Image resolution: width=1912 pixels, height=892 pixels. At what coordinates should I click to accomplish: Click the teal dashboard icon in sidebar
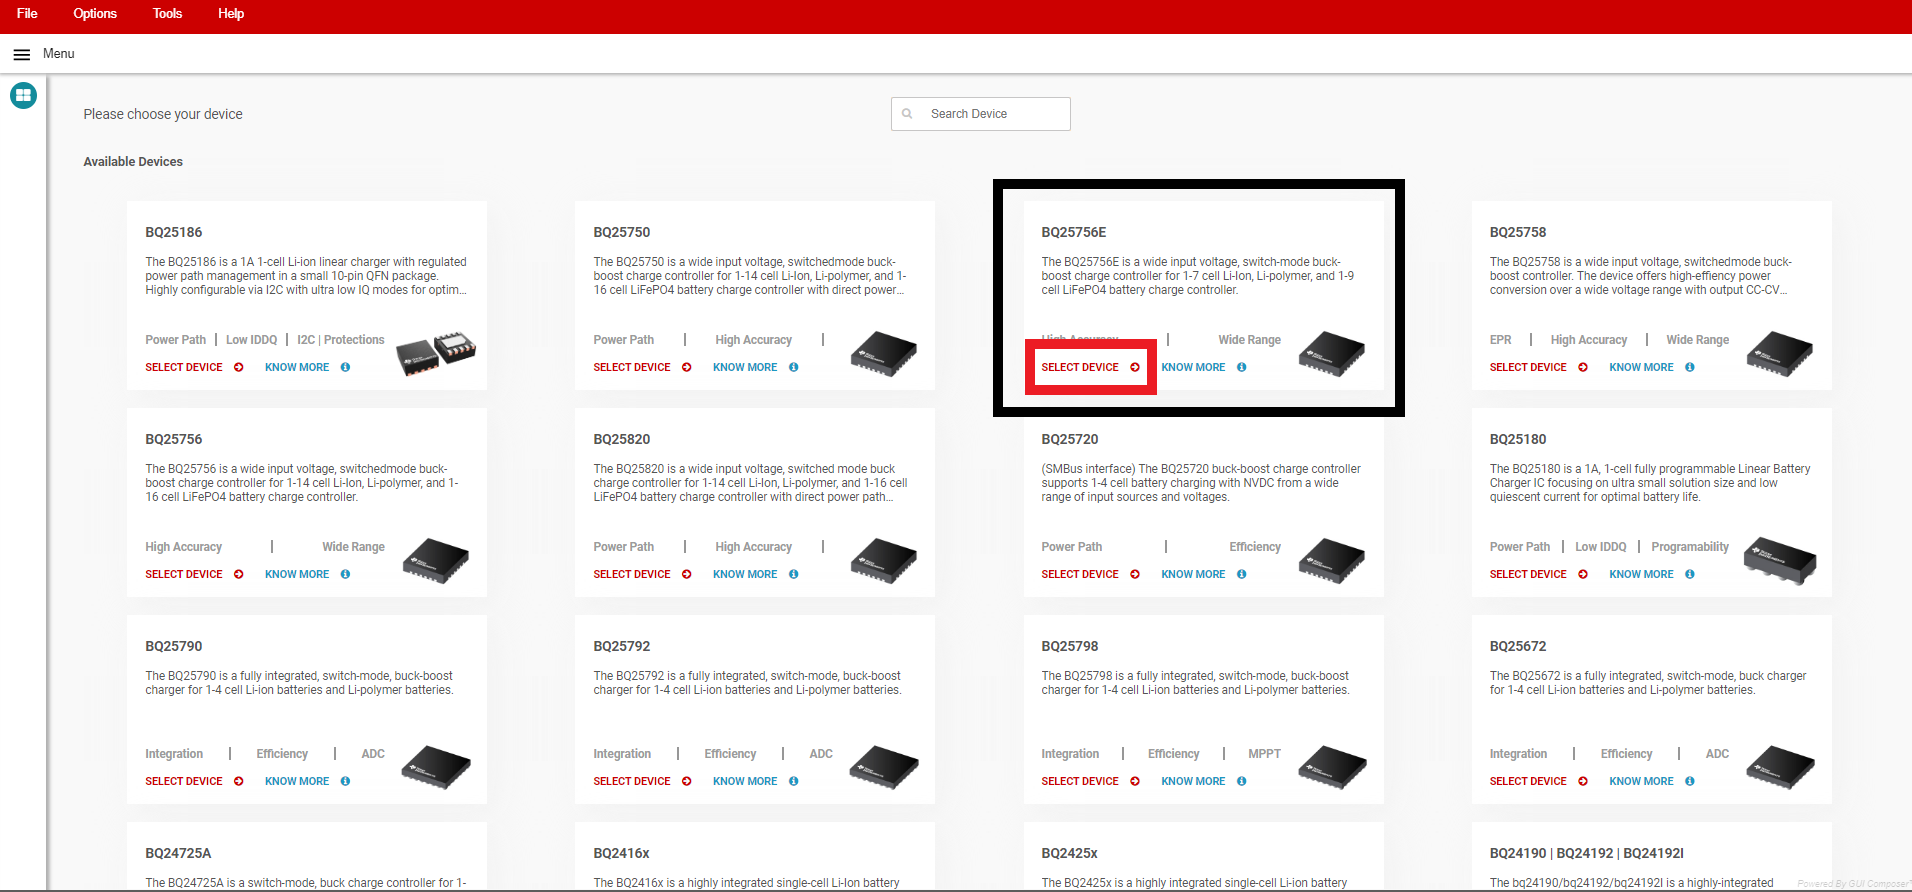pyautogui.click(x=23, y=96)
